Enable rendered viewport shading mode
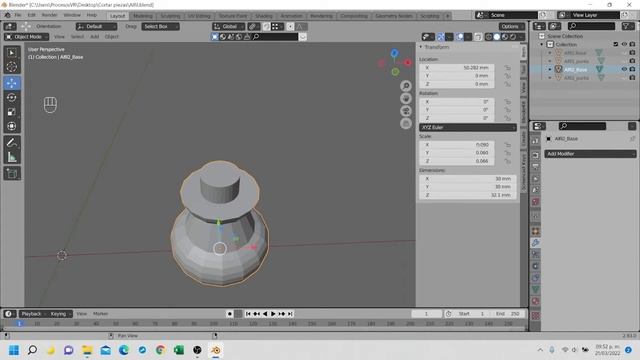 click(513, 37)
